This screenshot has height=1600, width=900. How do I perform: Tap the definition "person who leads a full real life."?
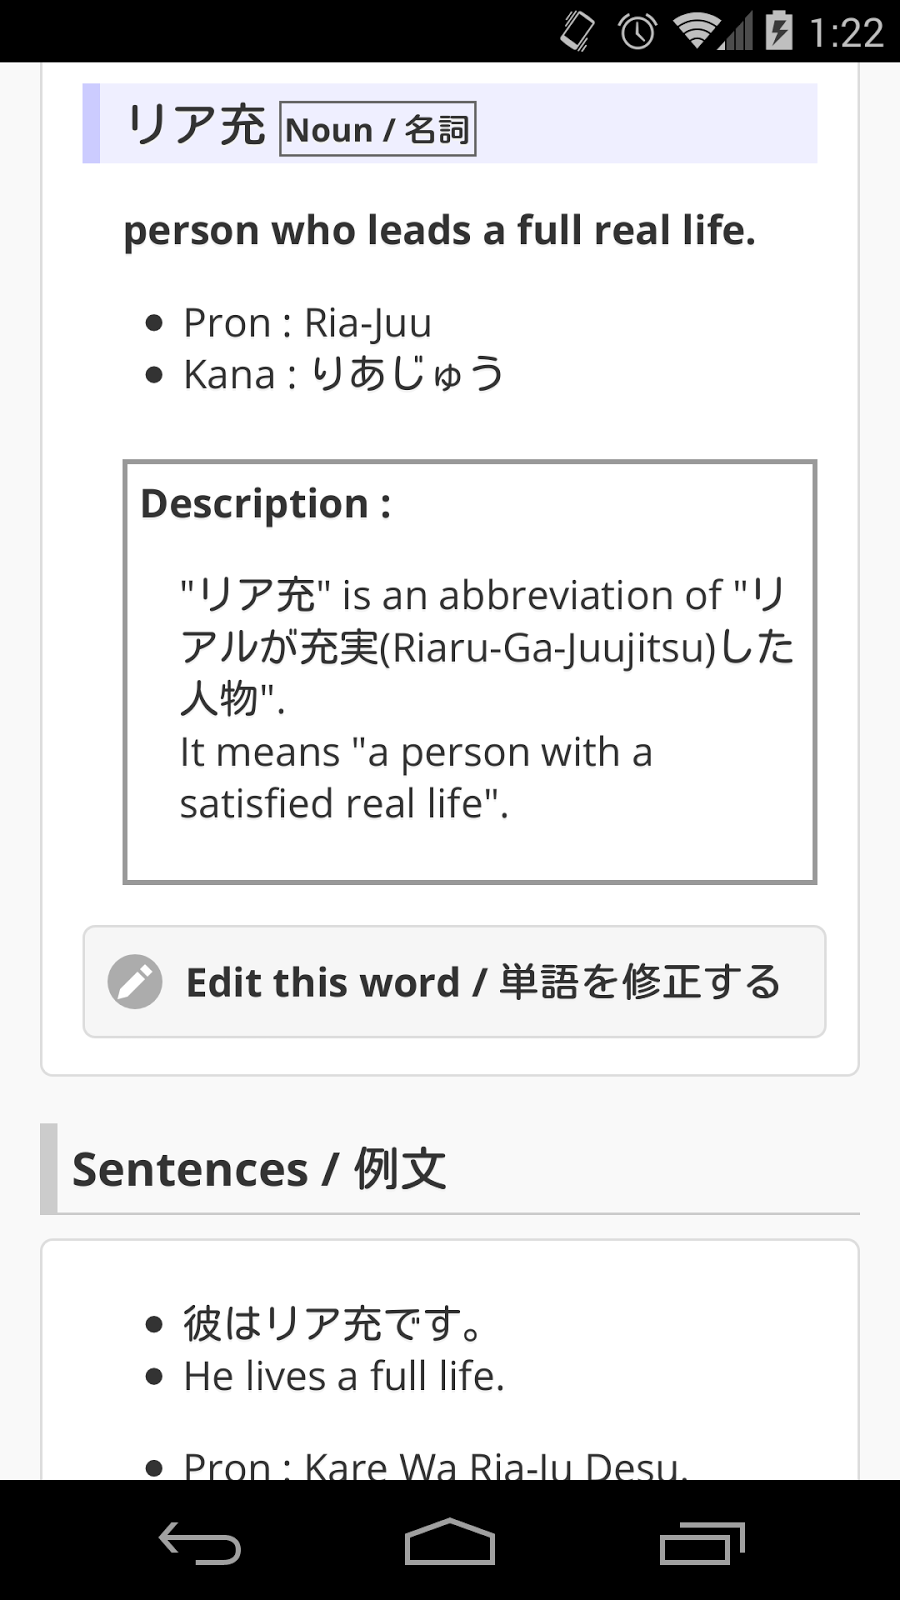[439, 231]
